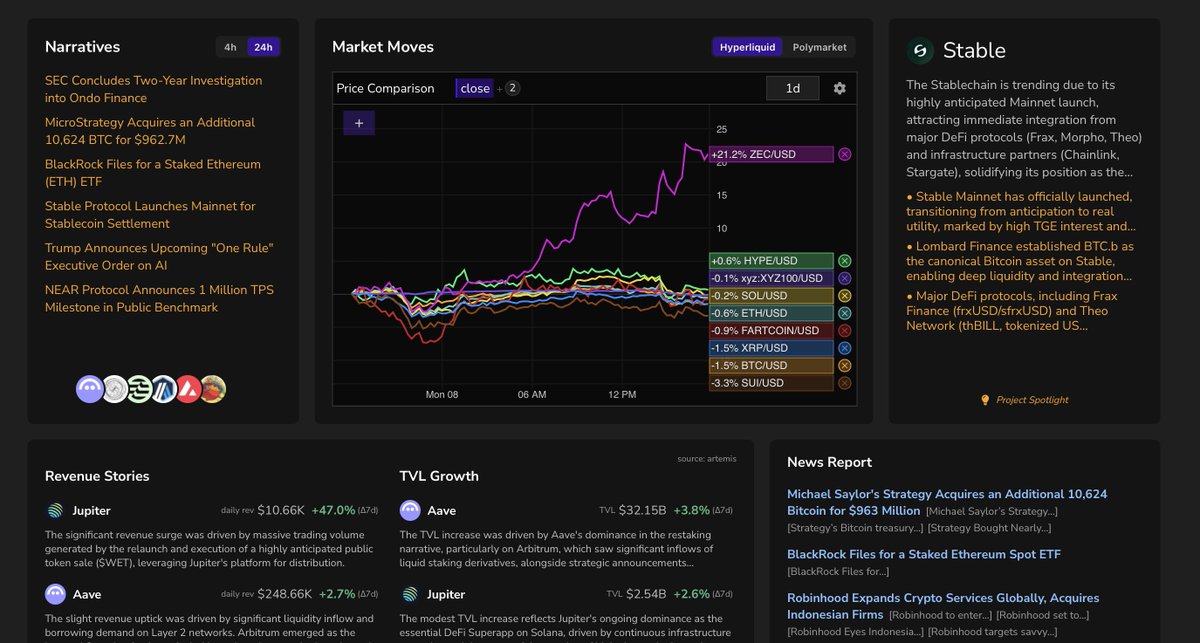Remove HYPE/USD series with its X icon
The image size is (1200, 643).
[845, 261]
